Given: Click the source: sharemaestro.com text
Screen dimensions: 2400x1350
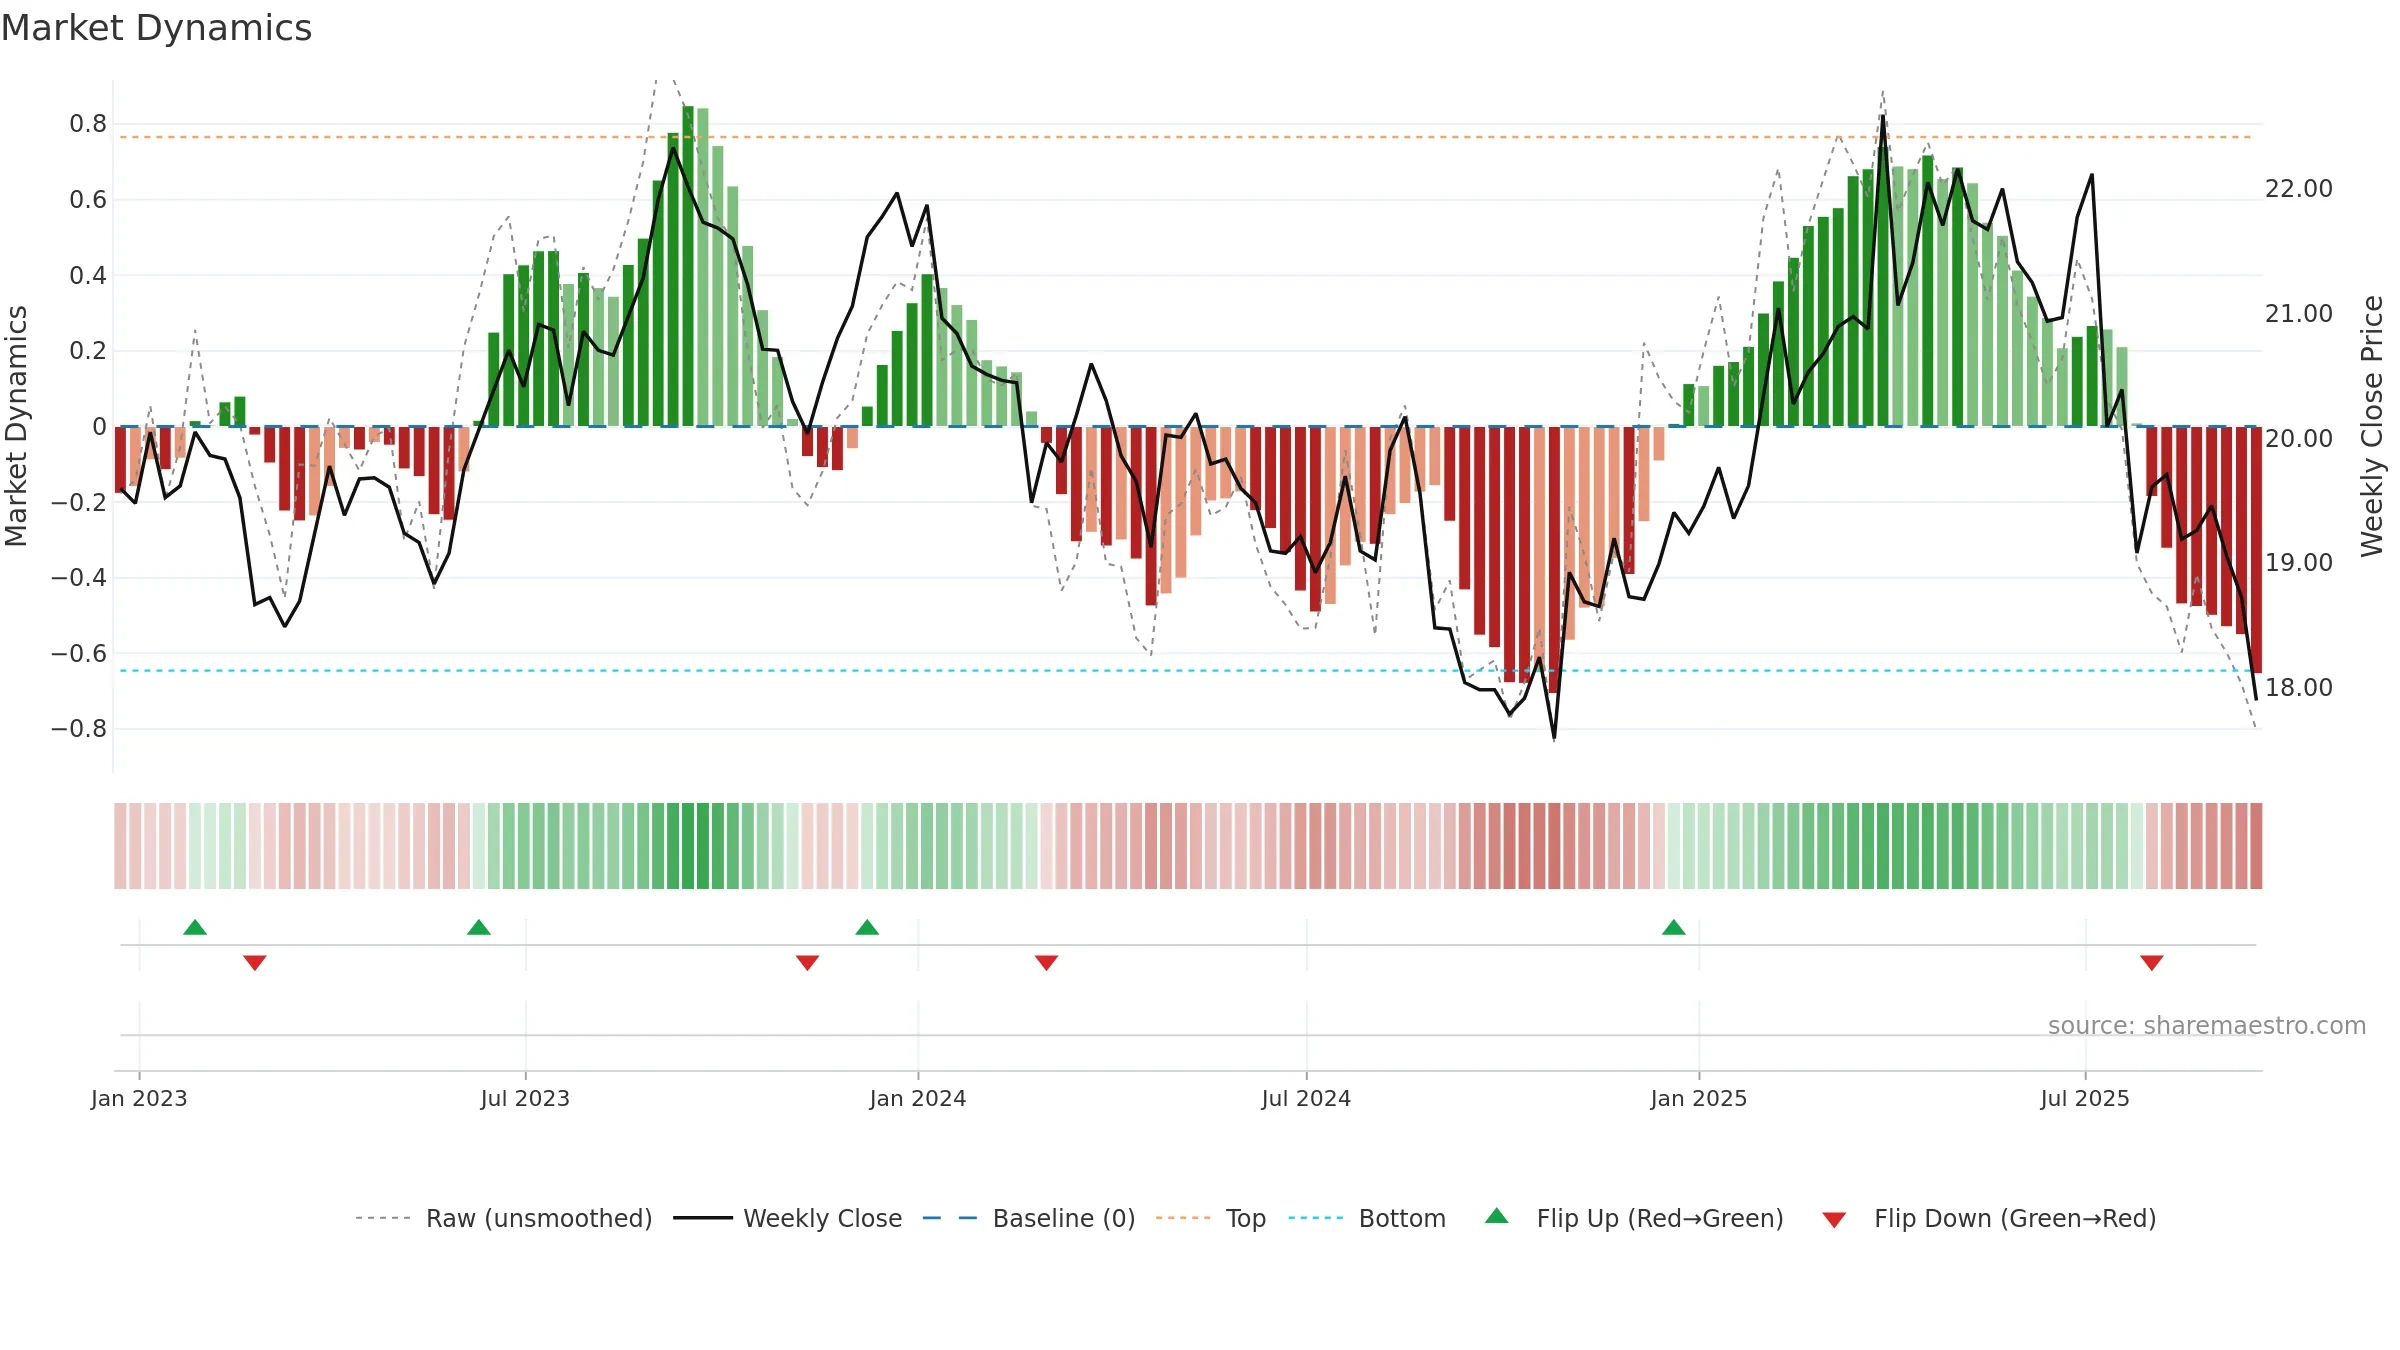Looking at the screenshot, I should pos(2207,1026).
